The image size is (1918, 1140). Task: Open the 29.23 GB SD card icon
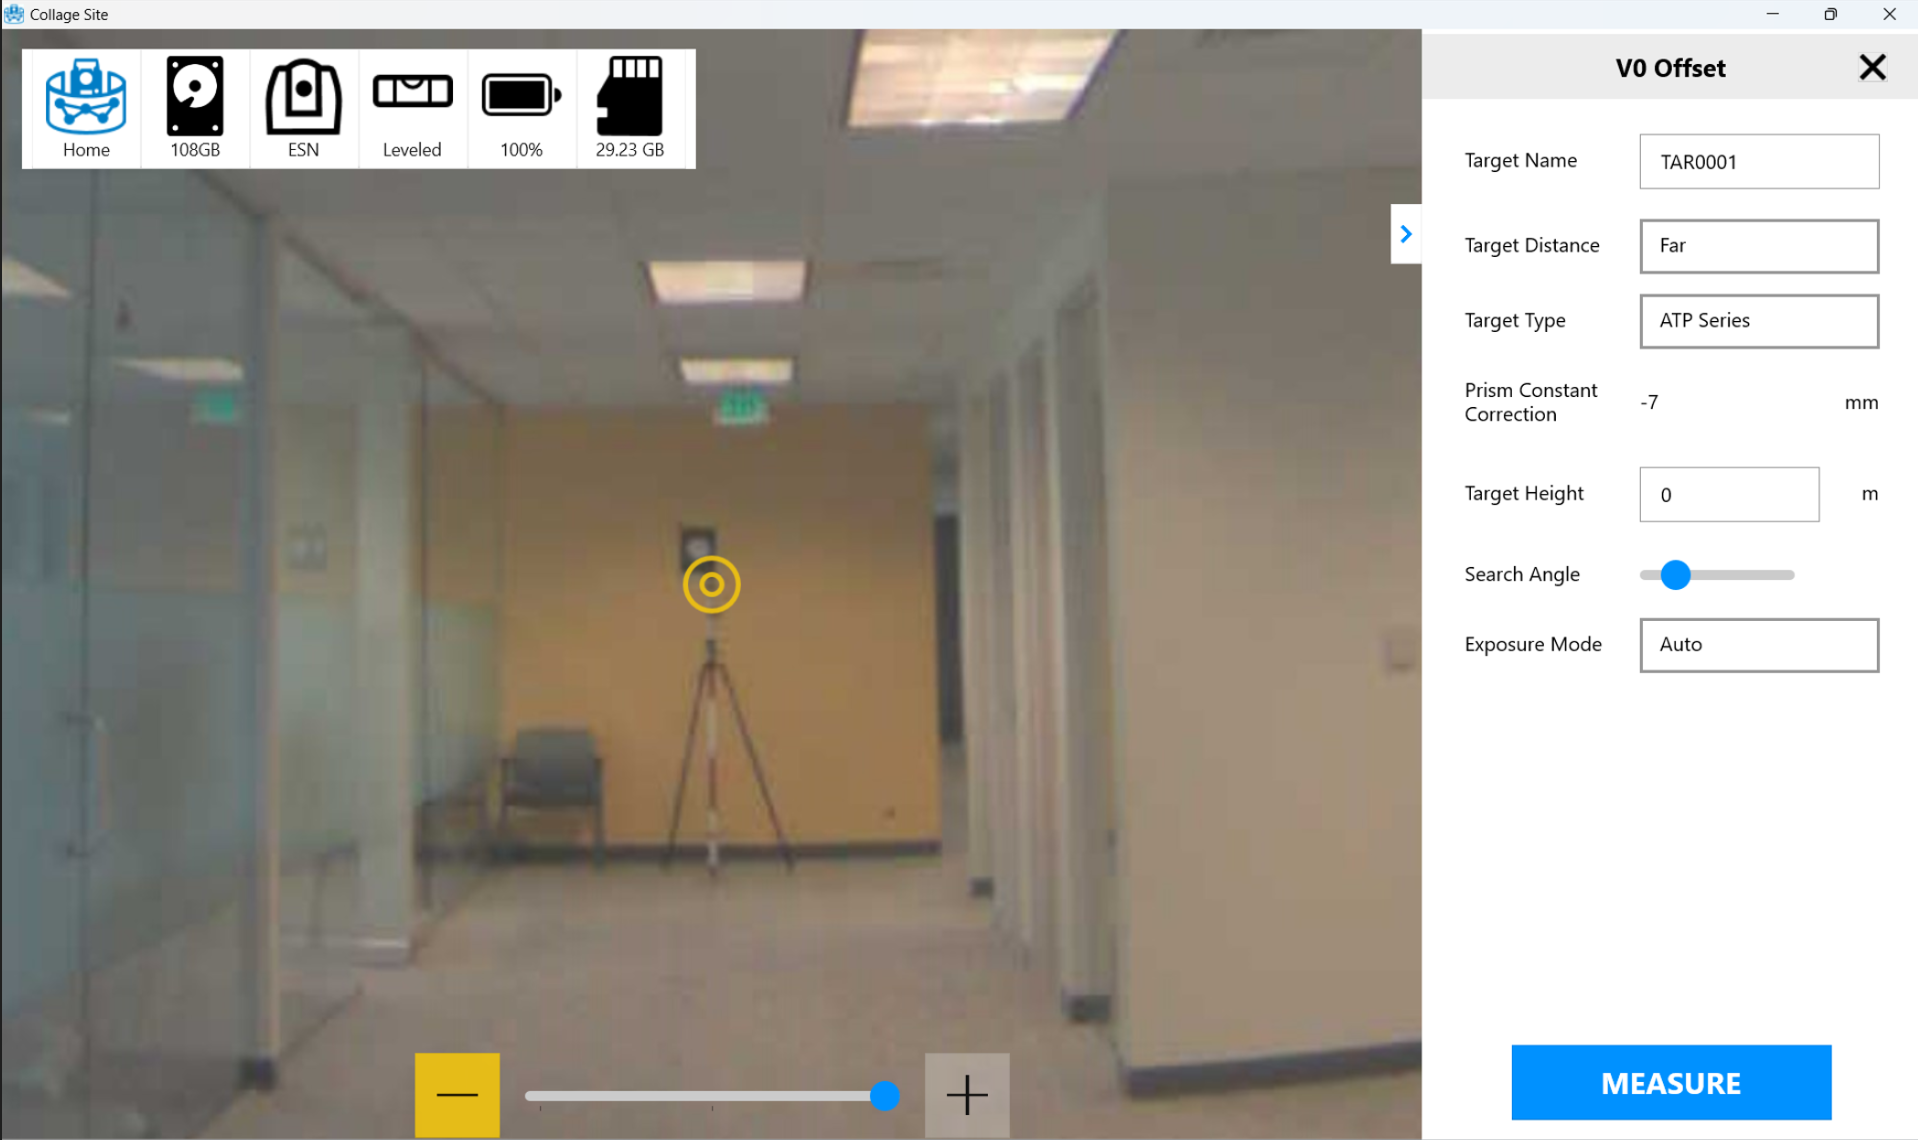[630, 107]
